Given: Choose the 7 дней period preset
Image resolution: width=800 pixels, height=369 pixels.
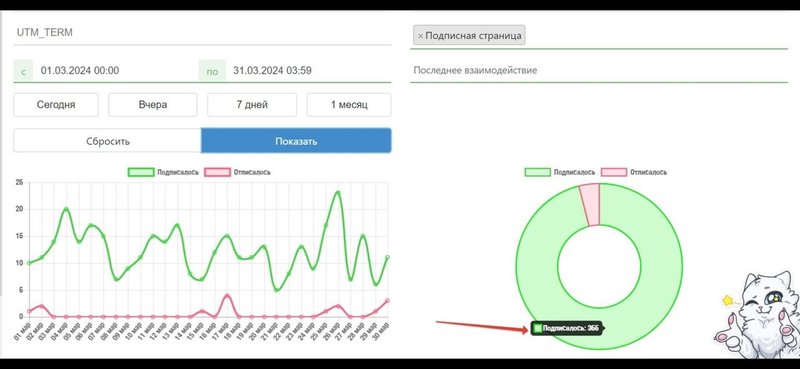Looking at the screenshot, I should coord(252,105).
